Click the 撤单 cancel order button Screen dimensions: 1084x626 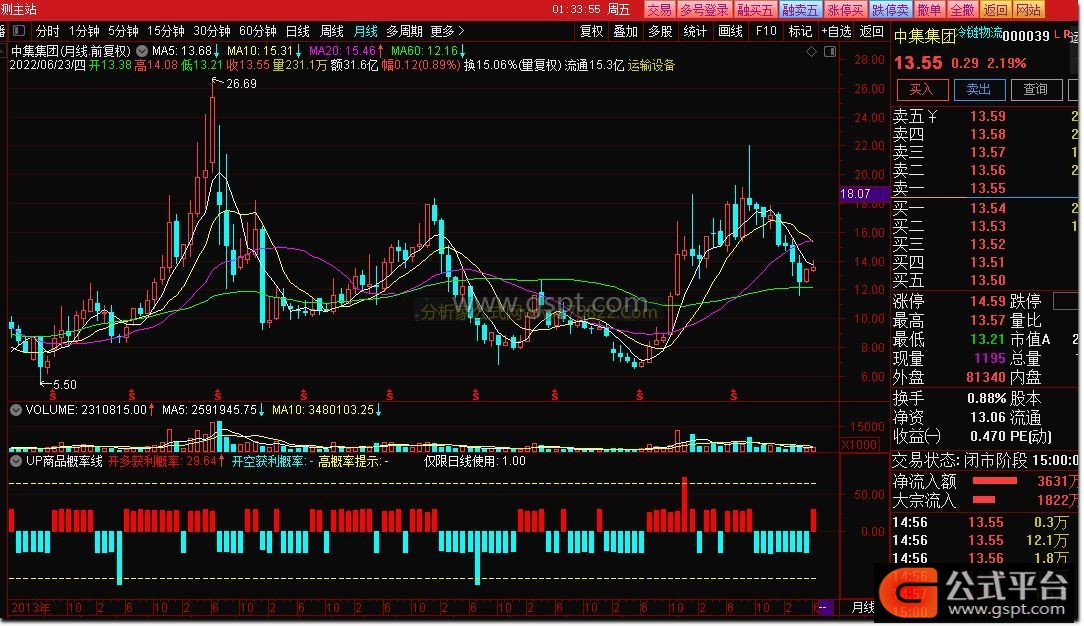pyautogui.click(x=929, y=10)
